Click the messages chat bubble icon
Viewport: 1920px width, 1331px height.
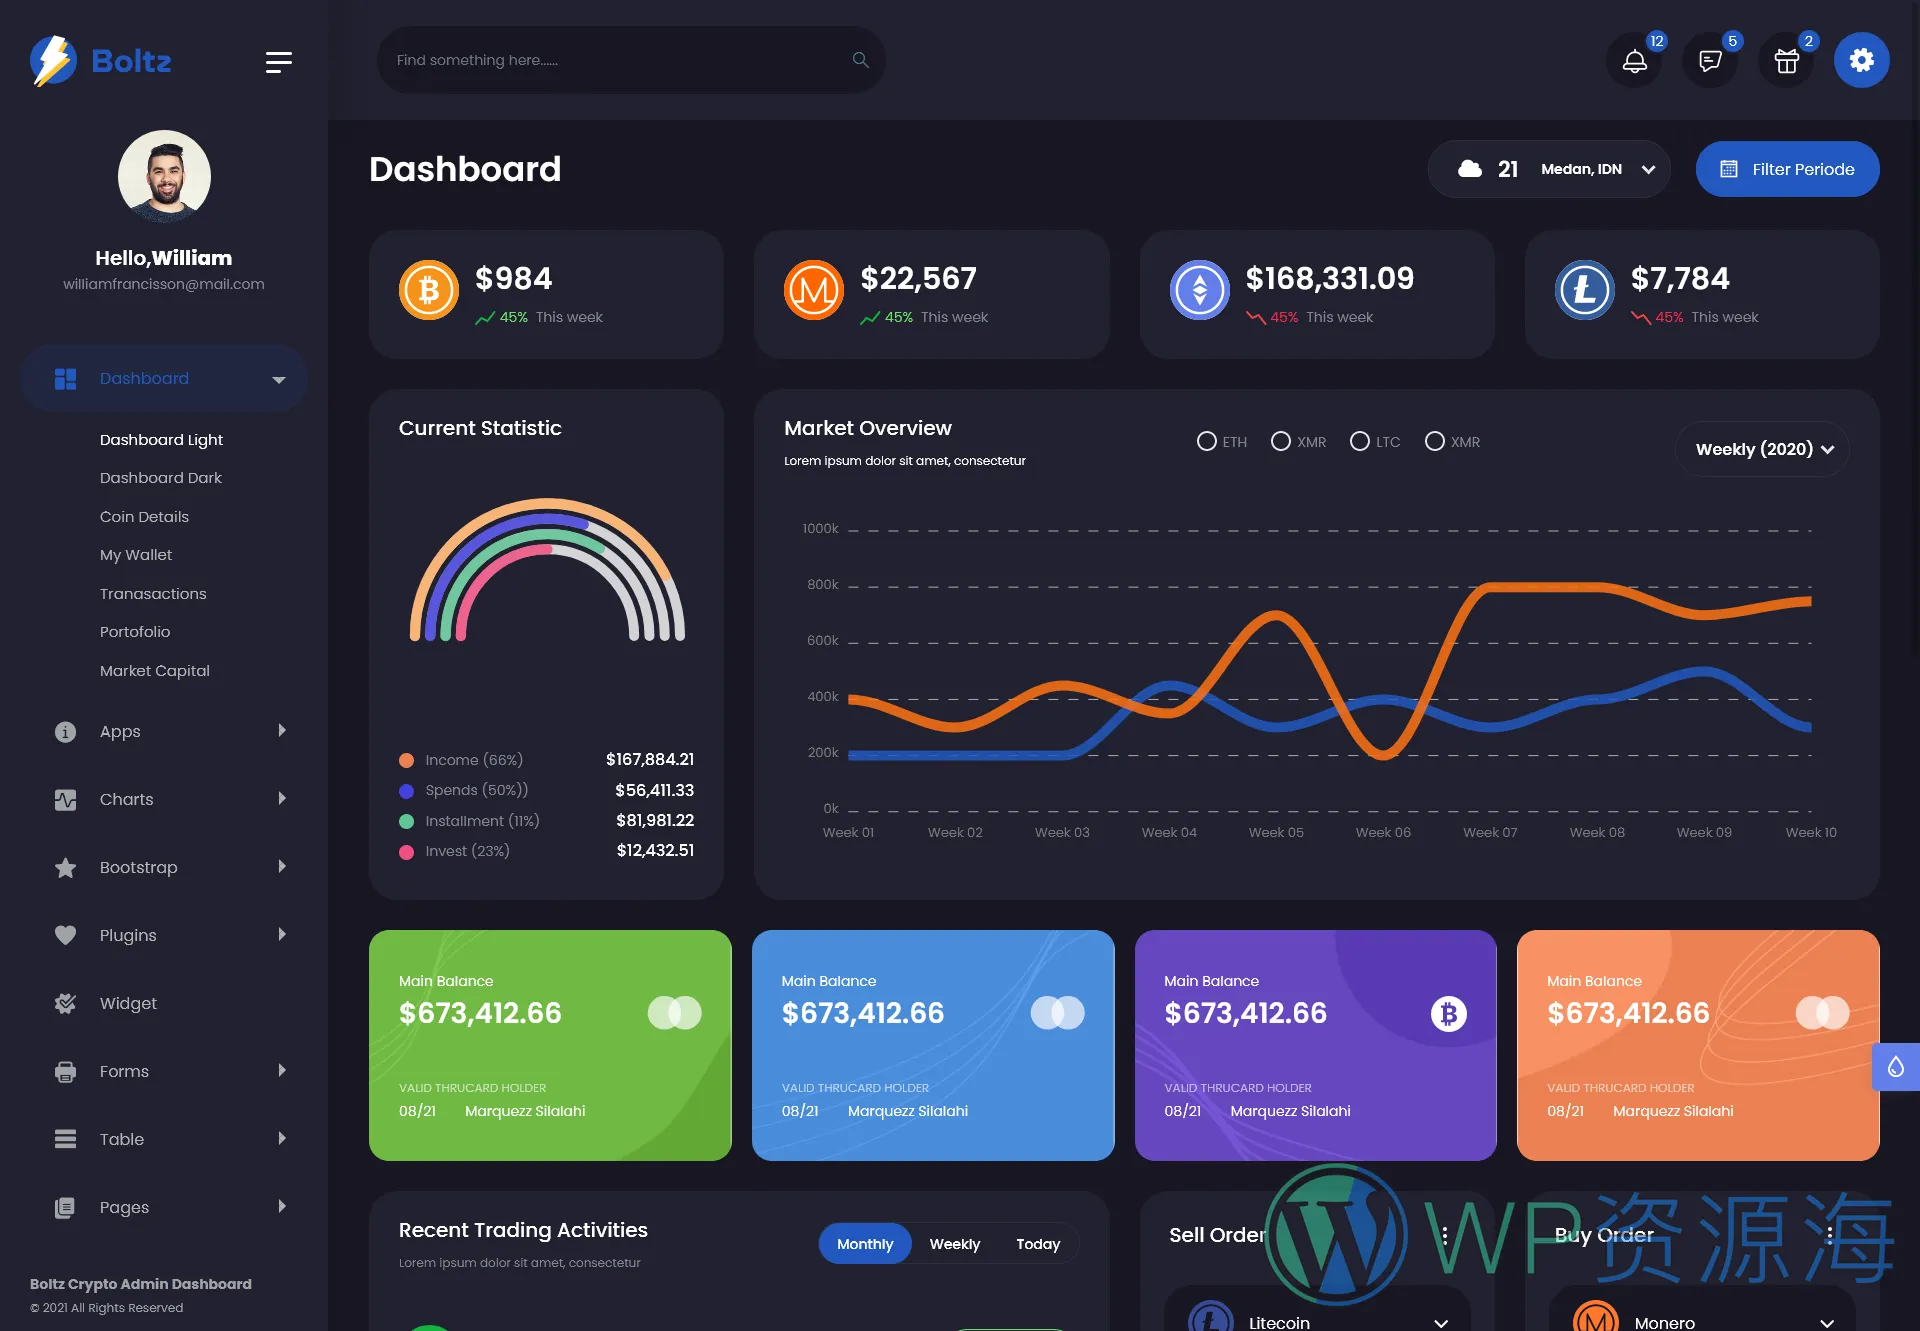click(1710, 60)
